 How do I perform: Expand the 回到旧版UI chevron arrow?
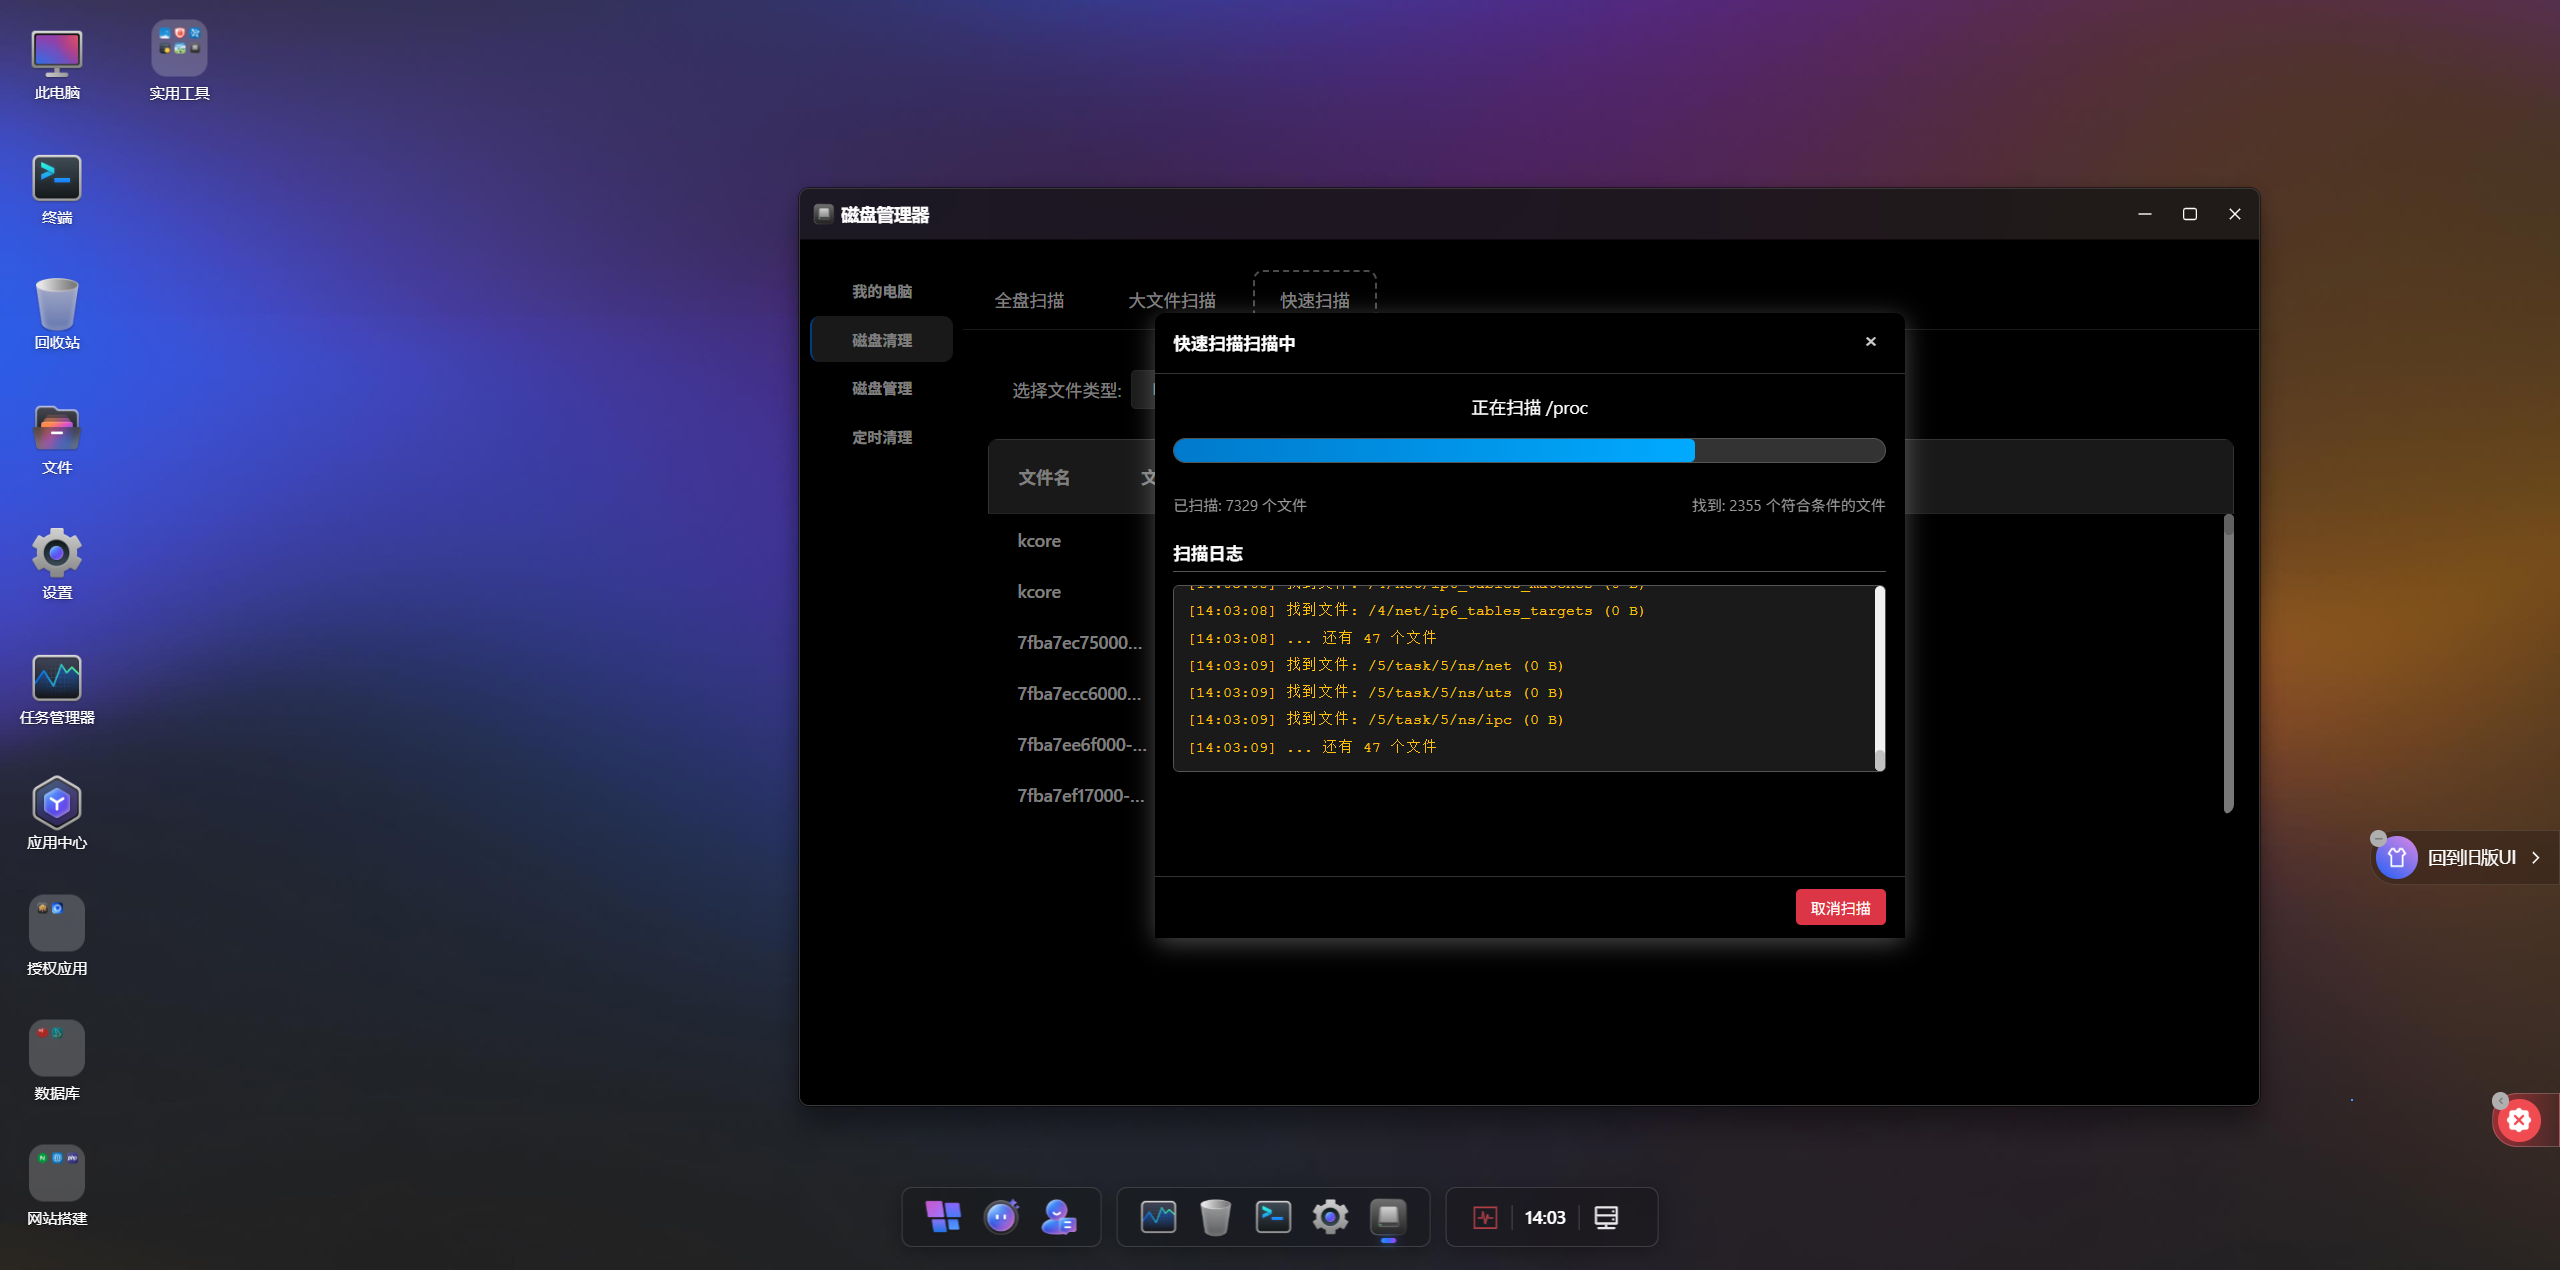(x=2536, y=857)
